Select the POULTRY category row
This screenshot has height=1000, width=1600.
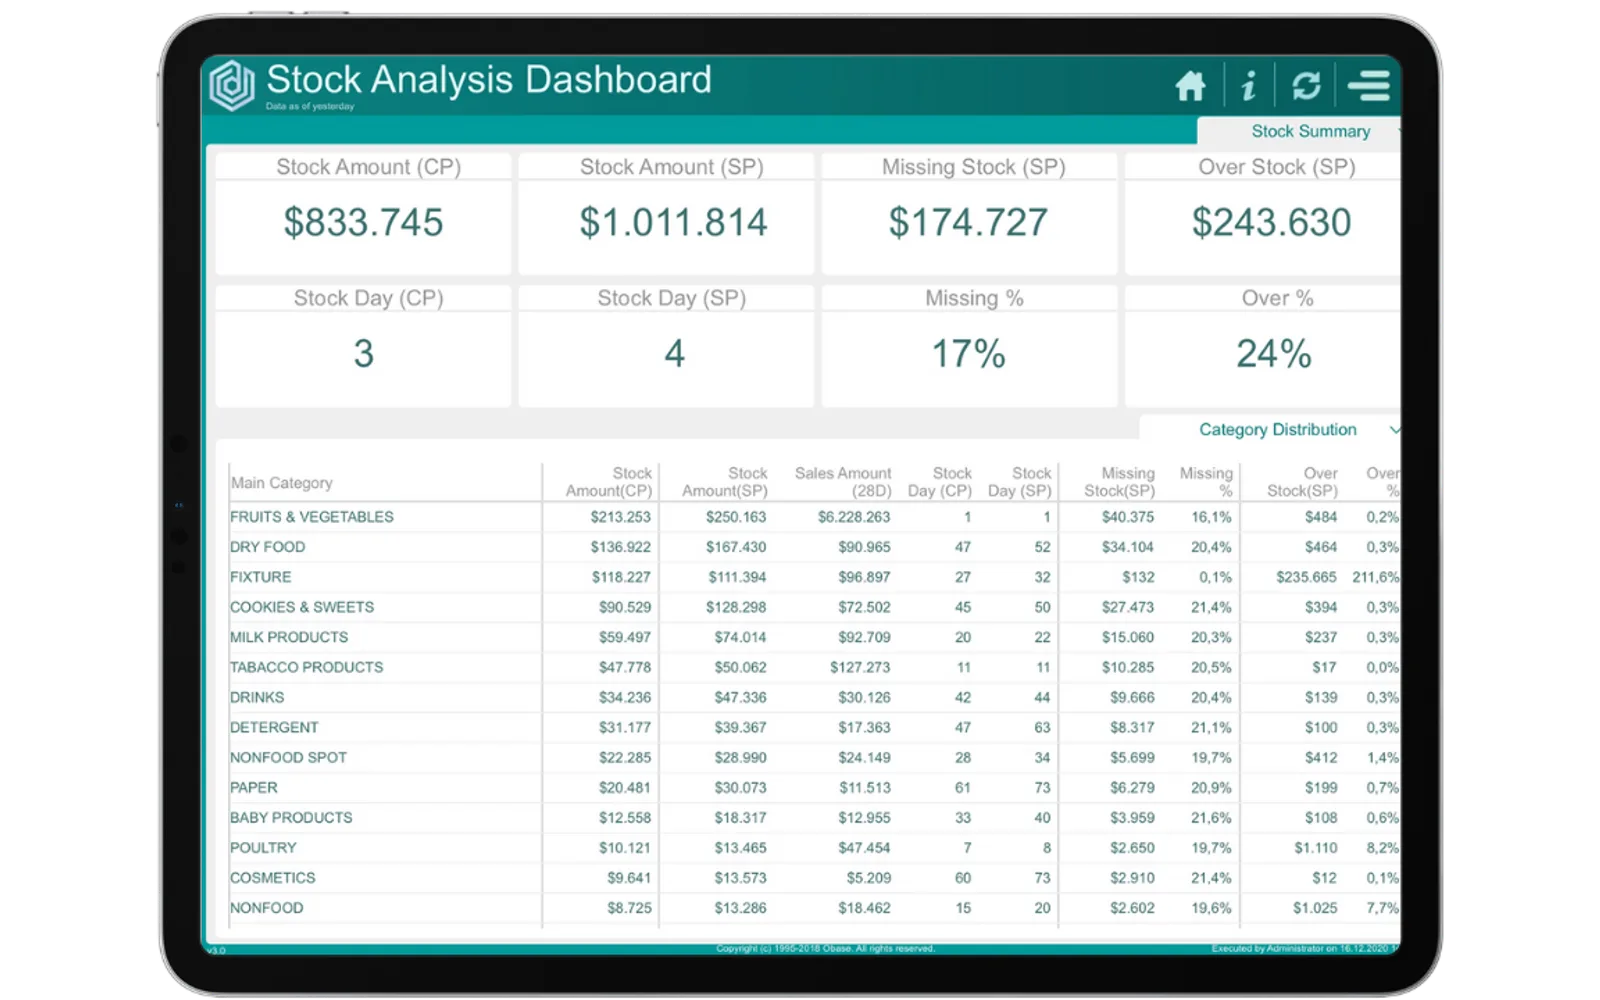(814, 847)
